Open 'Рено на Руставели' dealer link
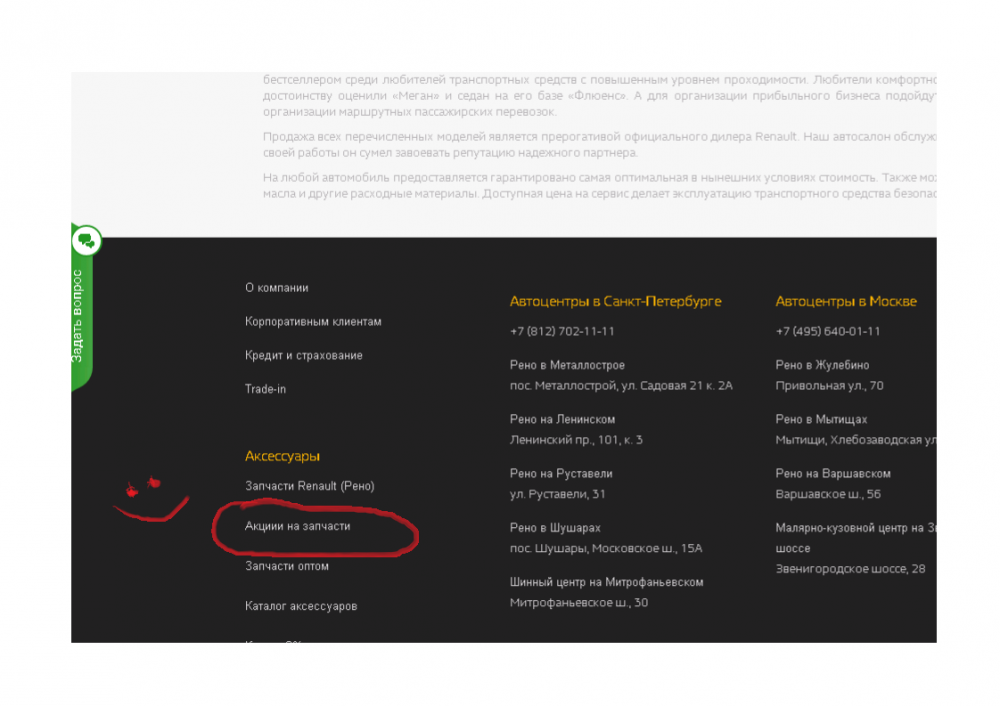The image size is (1000, 706). point(561,474)
